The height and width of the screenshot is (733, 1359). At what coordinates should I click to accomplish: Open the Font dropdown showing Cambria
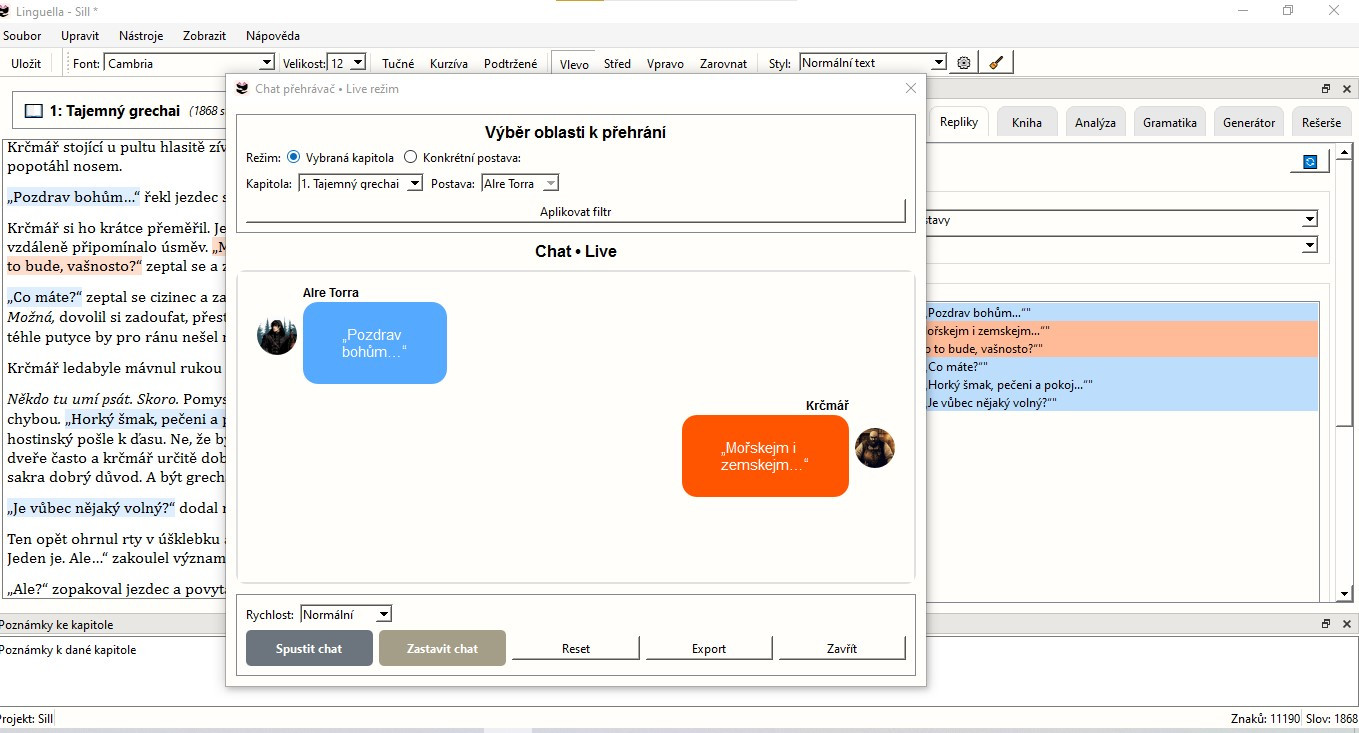point(189,63)
